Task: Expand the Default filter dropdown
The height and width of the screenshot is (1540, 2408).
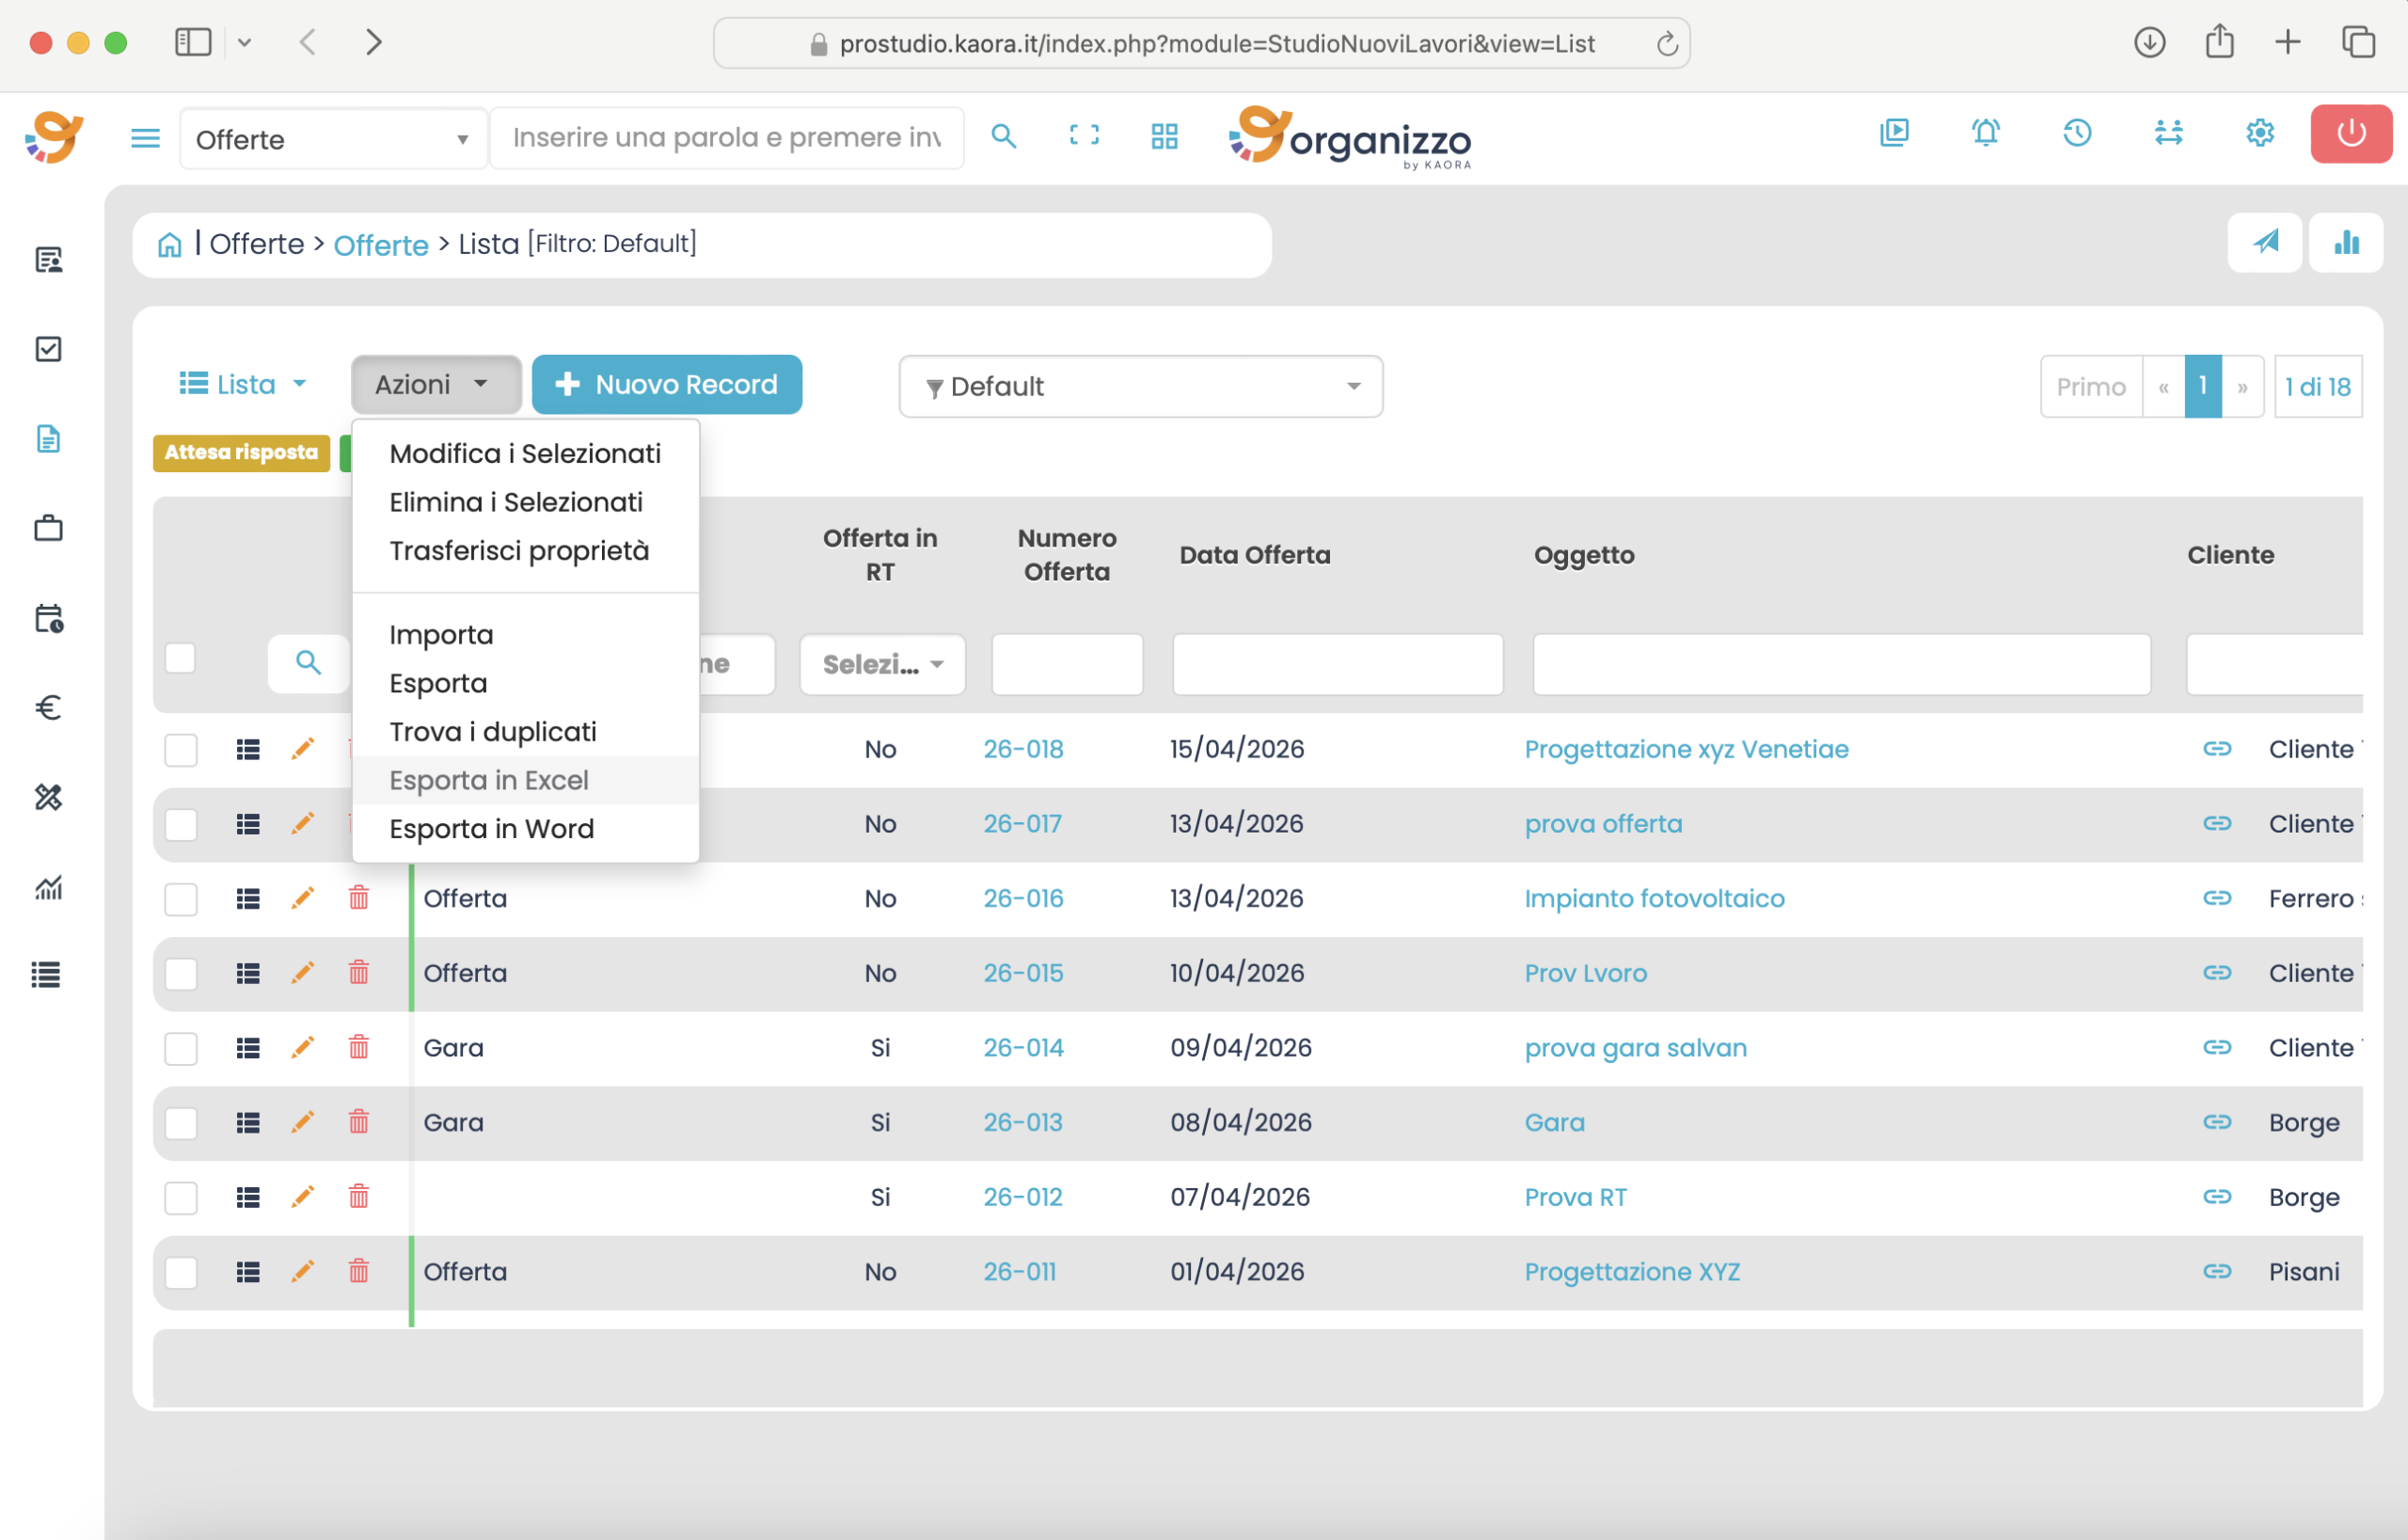Action: [x=1141, y=386]
